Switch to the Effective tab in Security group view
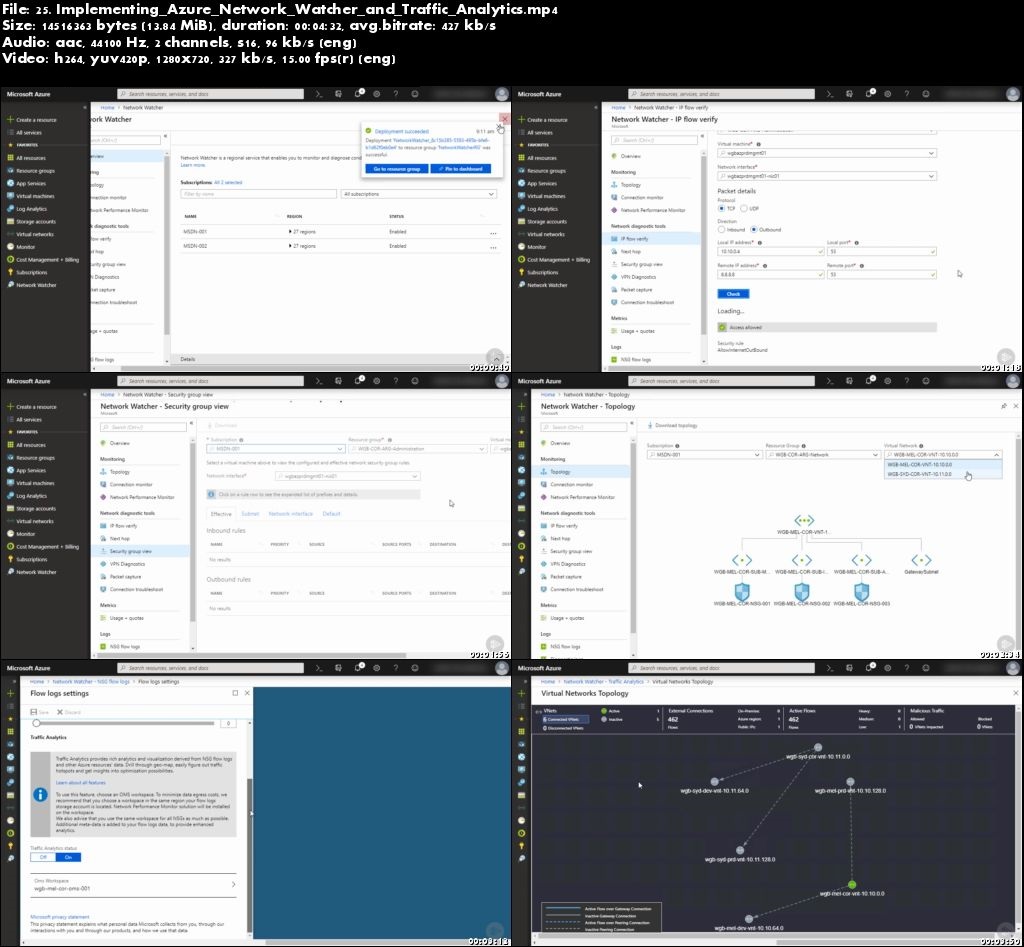 click(221, 514)
